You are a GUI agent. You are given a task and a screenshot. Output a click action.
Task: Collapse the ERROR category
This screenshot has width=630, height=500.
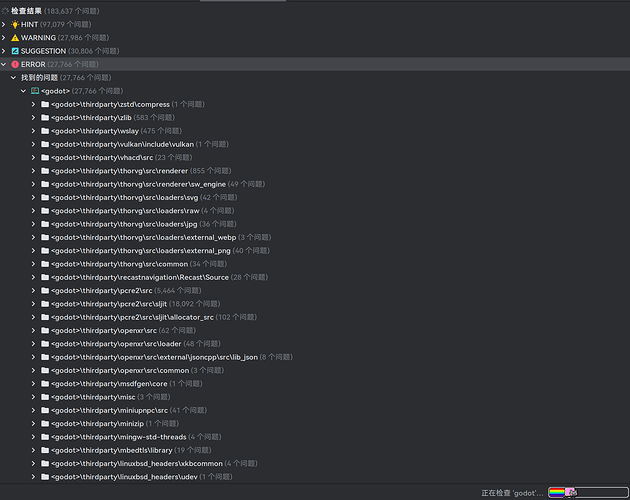point(4,64)
